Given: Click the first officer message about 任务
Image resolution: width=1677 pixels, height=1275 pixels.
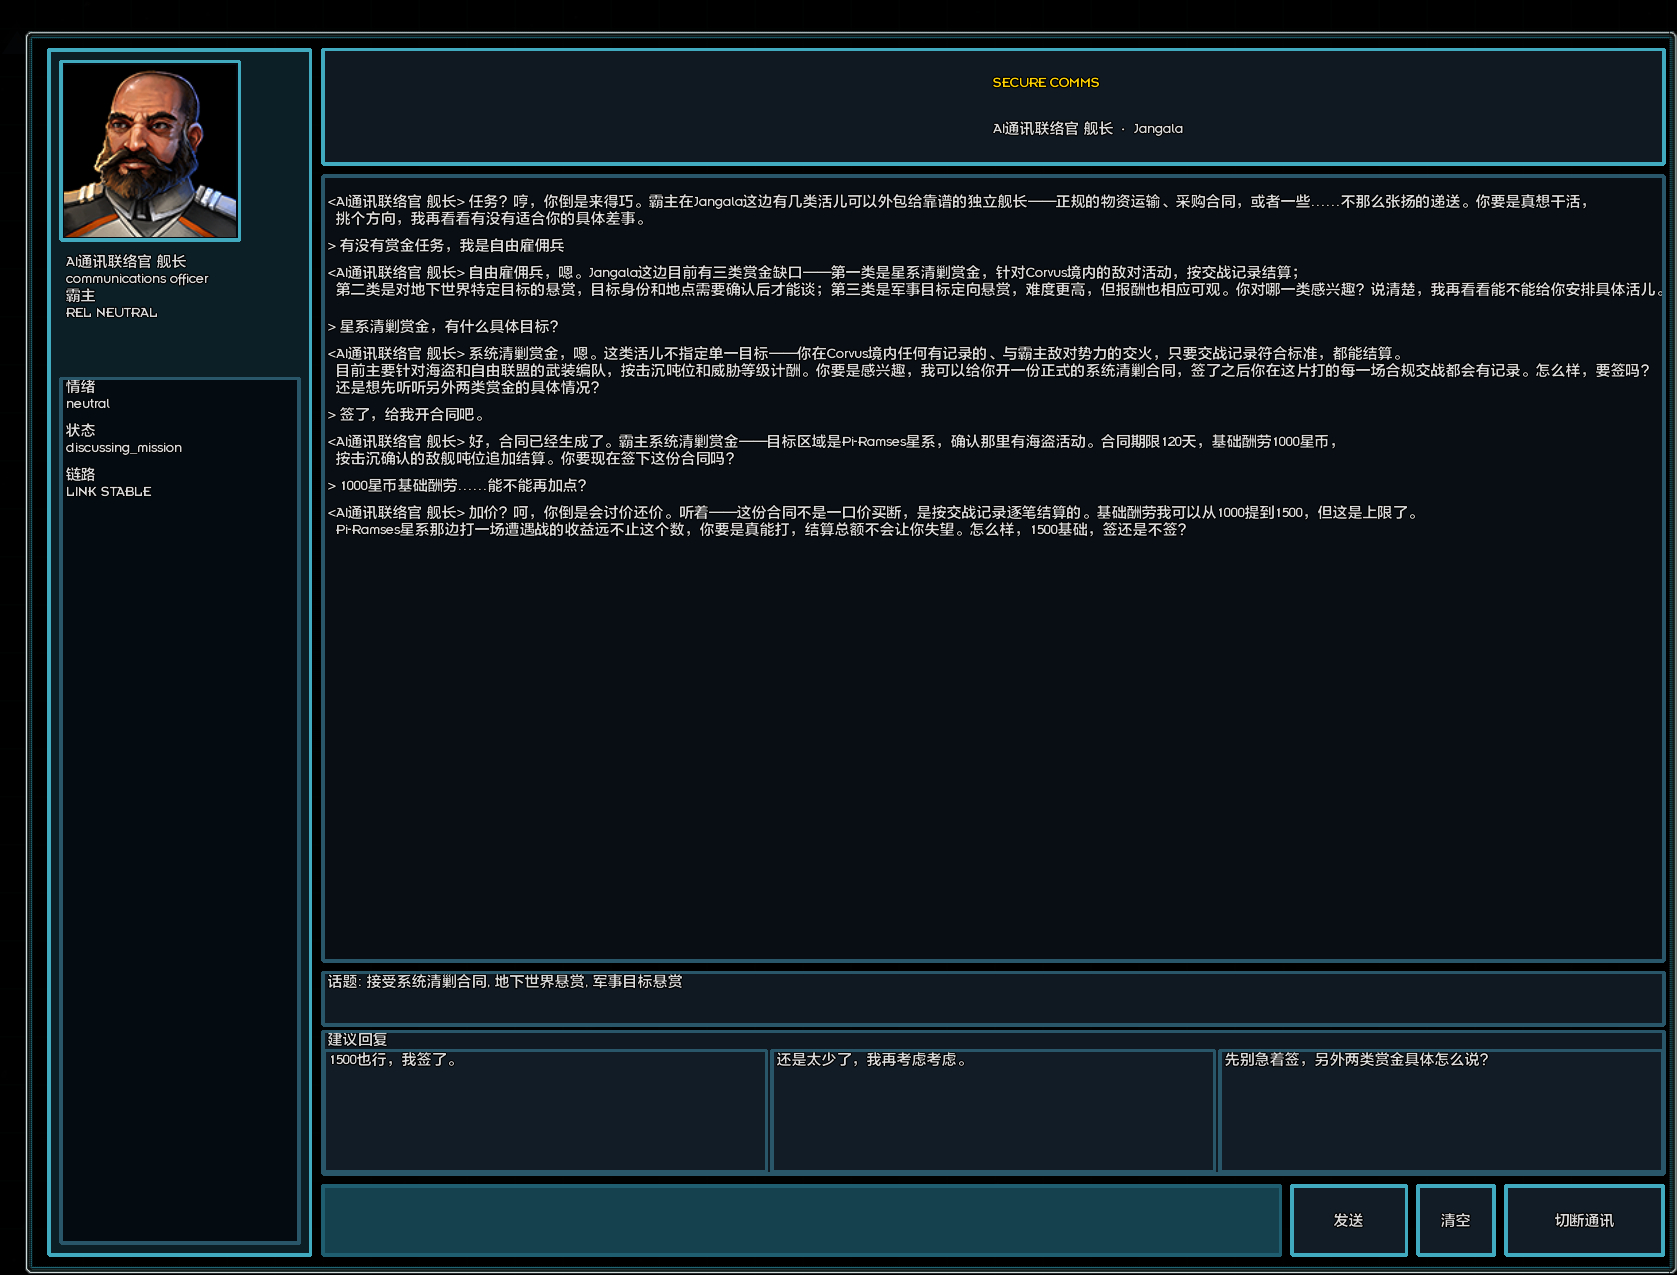Looking at the screenshot, I should click(958, 210).
